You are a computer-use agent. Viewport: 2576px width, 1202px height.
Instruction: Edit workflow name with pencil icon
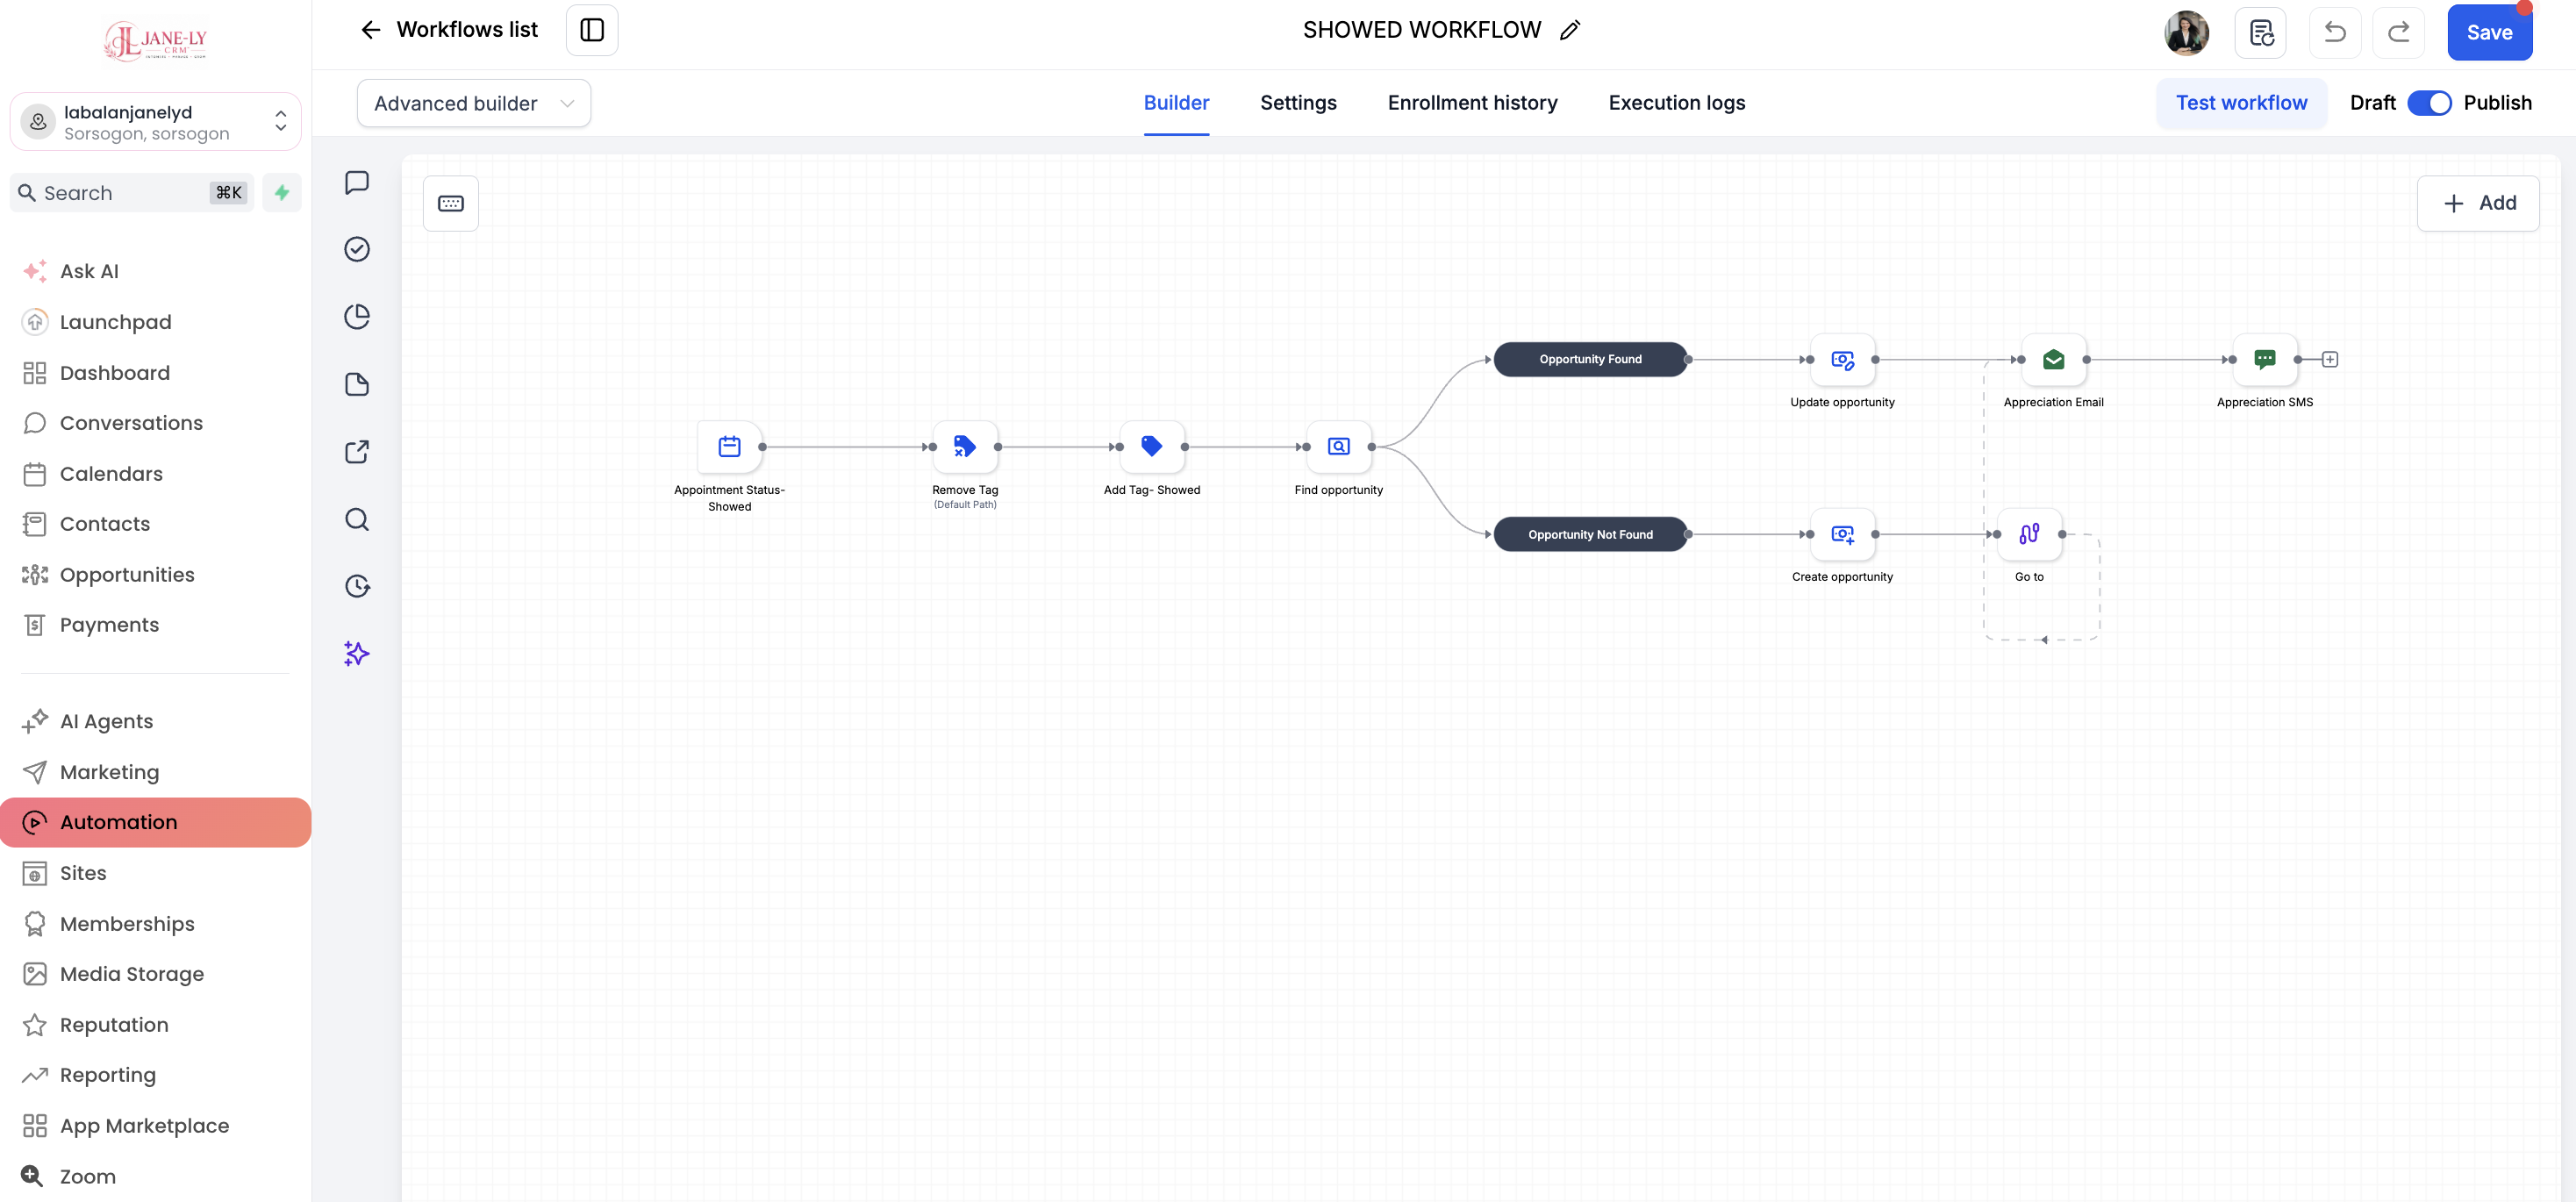(1570, 30)
